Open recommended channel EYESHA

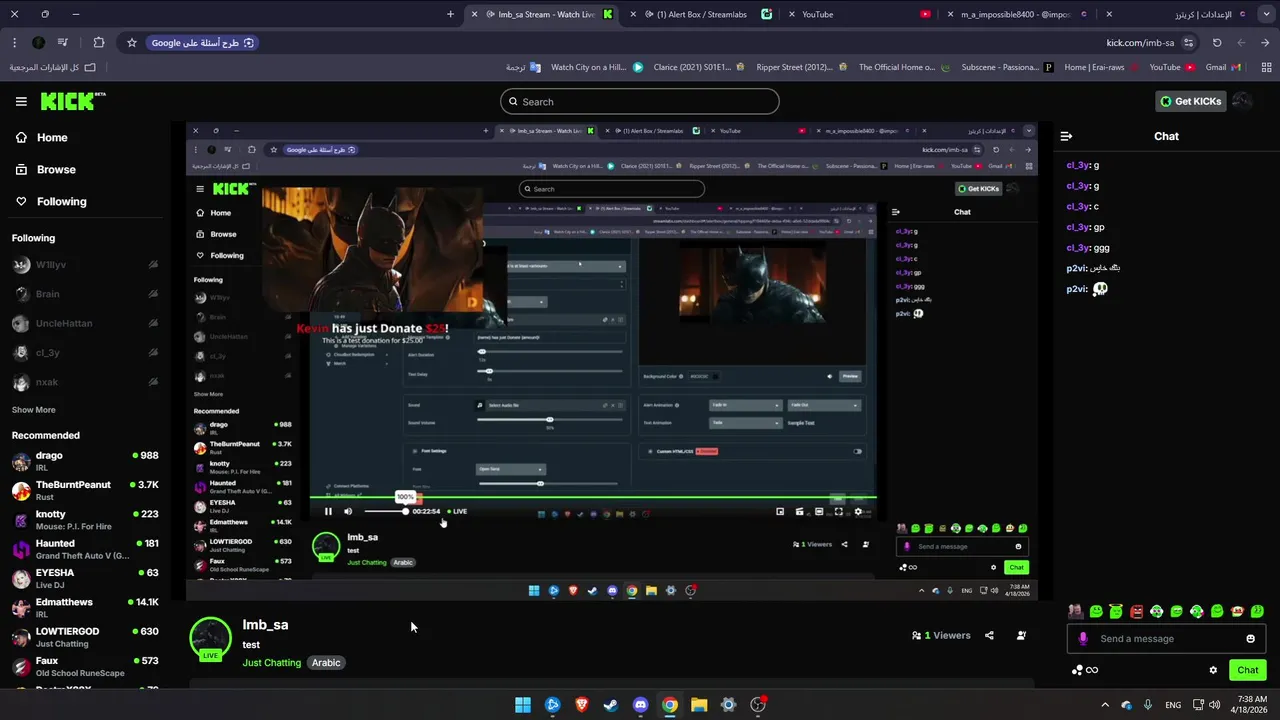click(x=84, y=578)
